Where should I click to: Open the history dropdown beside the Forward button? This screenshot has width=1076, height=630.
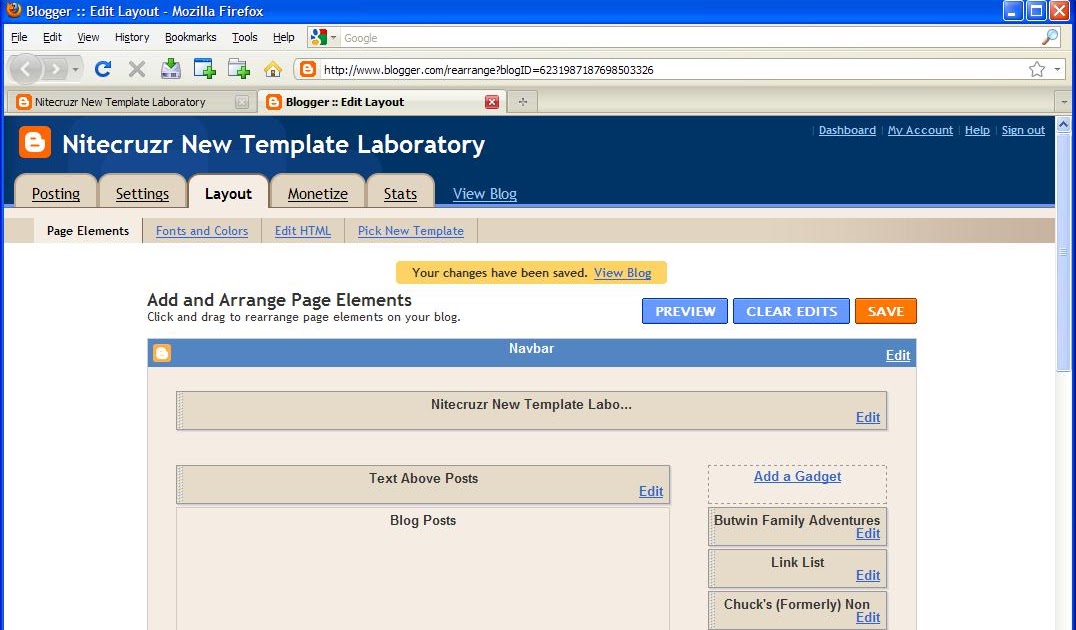point(75,69)
